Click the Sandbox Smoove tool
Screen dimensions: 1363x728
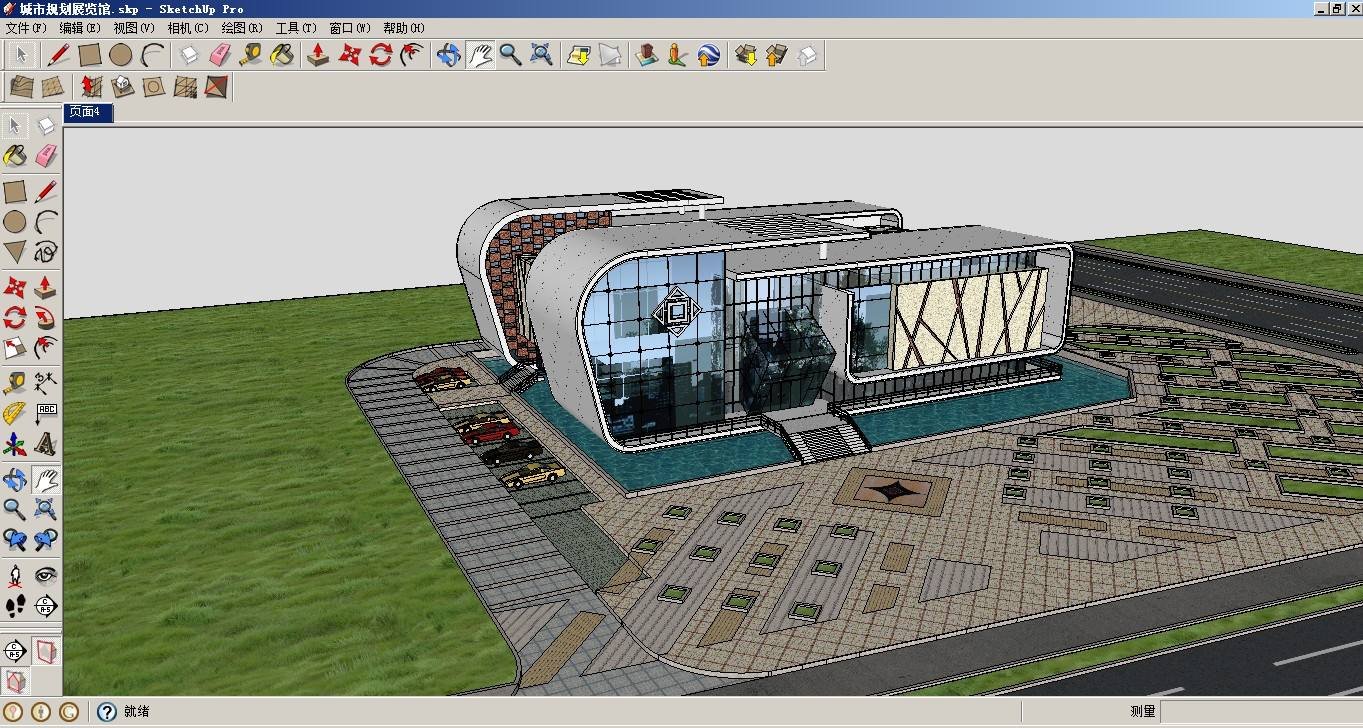[x=91, y=87]
